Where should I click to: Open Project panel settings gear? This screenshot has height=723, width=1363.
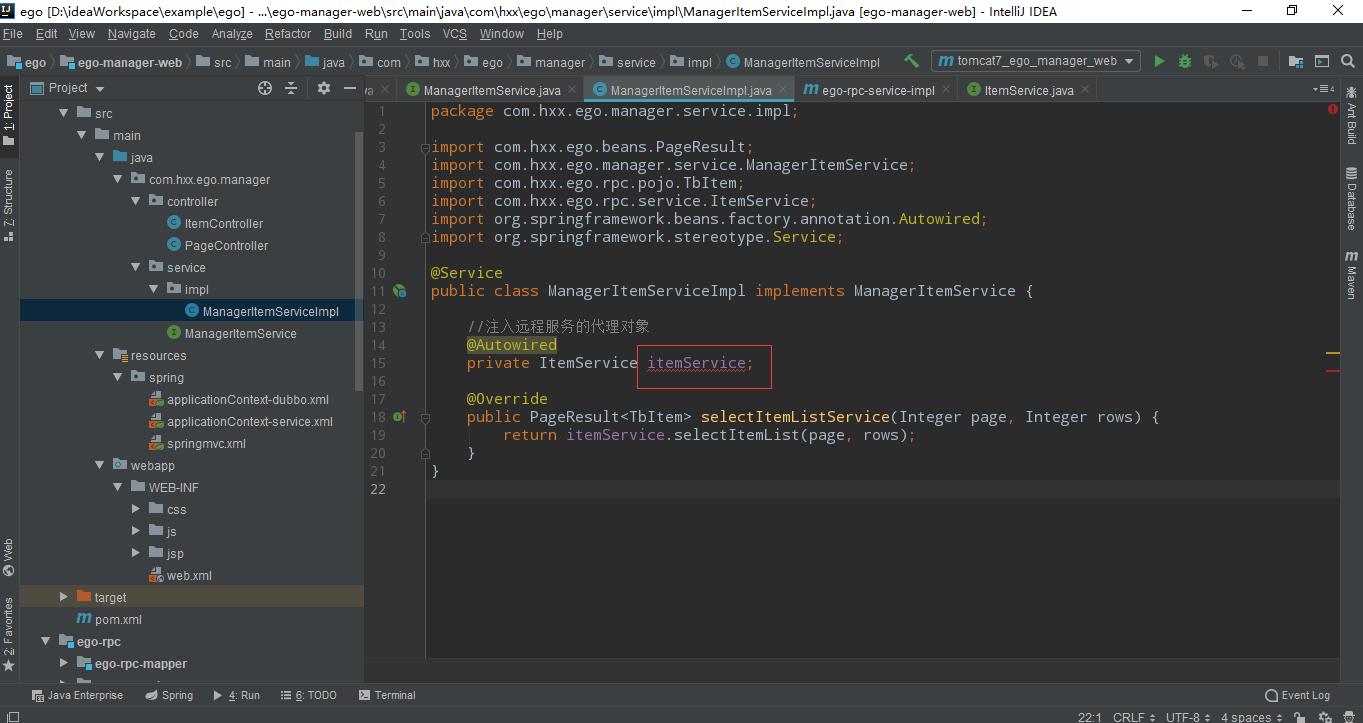coord(324,88)
